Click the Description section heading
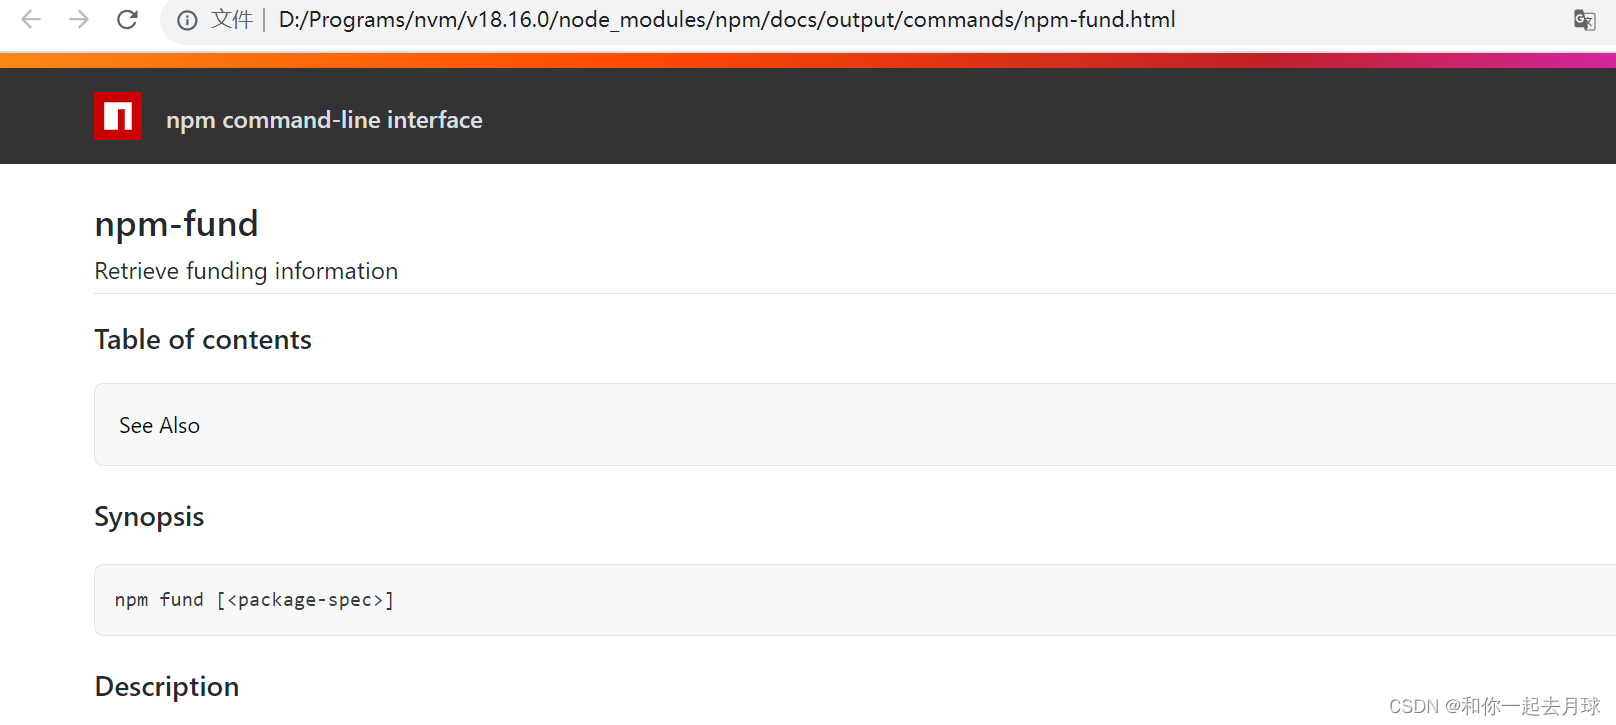 click(x=166, y=686)
